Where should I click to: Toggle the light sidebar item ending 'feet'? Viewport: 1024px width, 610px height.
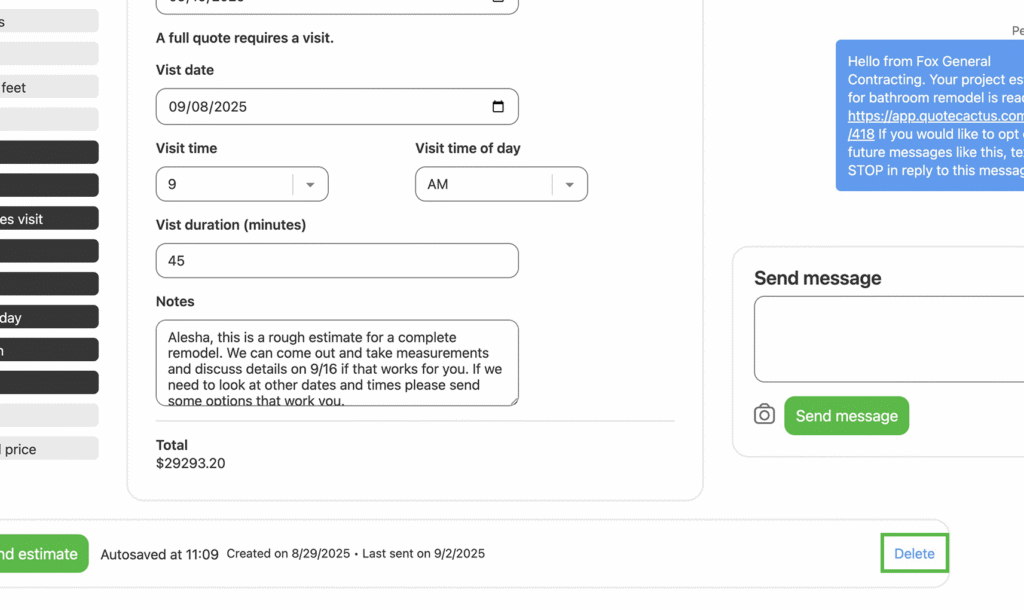pos(48,87)
